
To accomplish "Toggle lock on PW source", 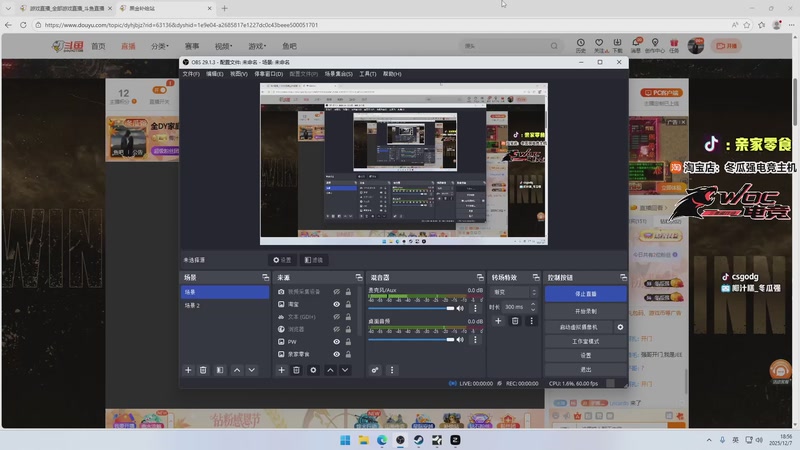I will (x=348, y=342).
